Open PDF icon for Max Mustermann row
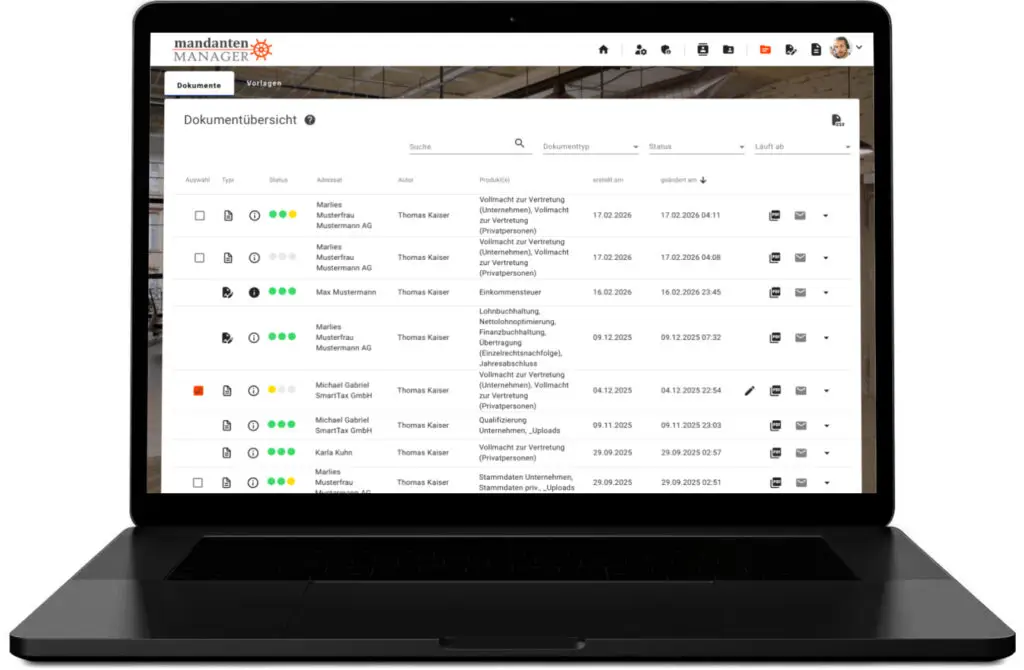Viewport: 1024px width, 670px height. click(x=775, y=293)
